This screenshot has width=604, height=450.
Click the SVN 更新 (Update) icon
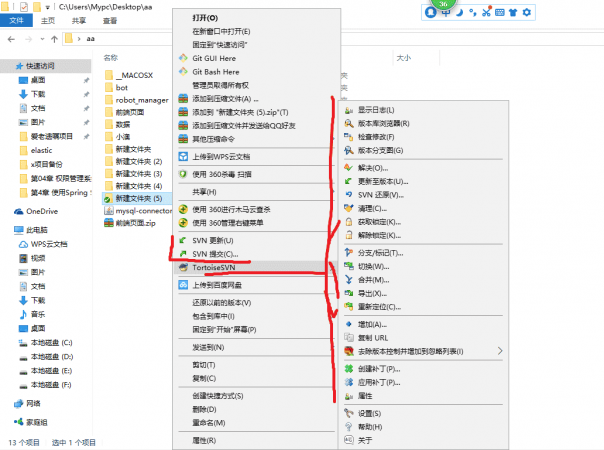(182, 241)
